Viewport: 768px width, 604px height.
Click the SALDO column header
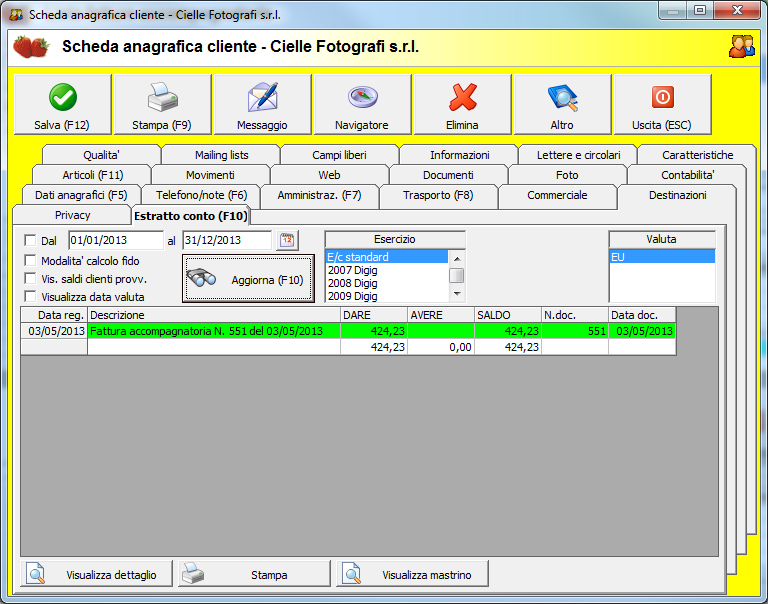[x=508, y=315]
